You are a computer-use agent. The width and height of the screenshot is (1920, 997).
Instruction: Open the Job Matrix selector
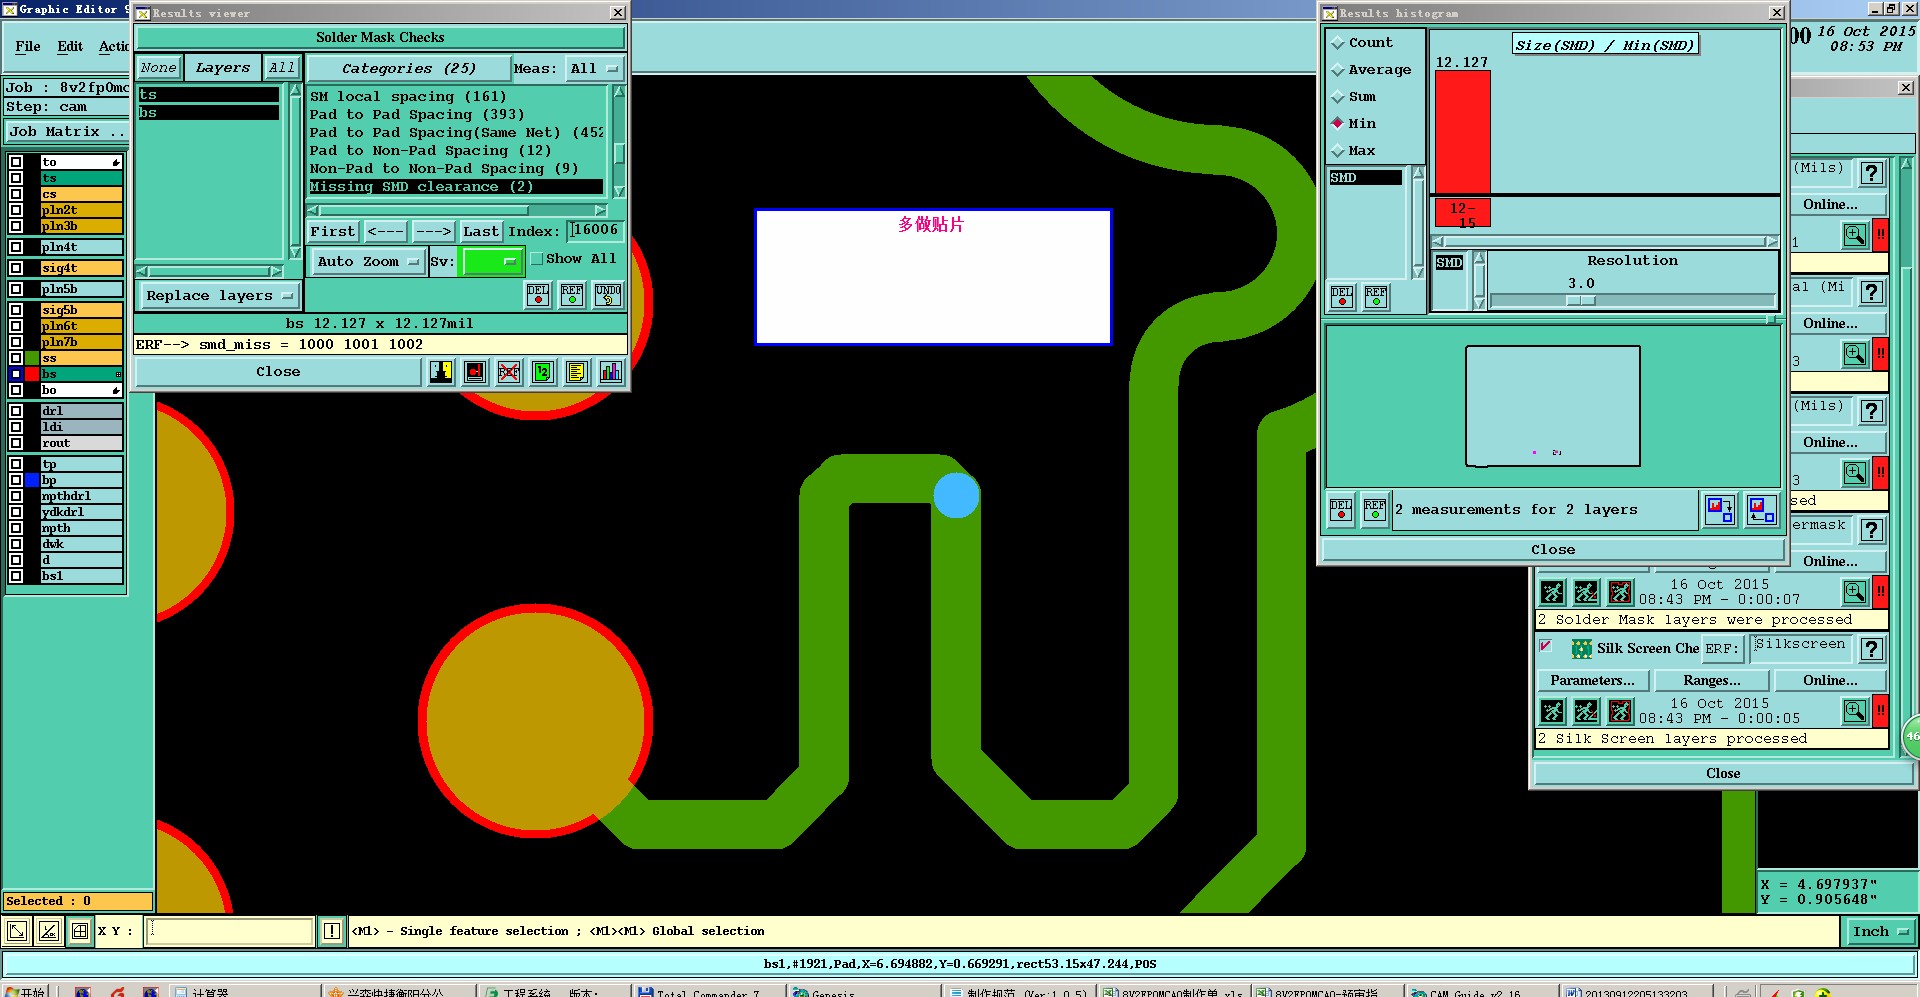pyautogui.click(x=66, y=132)
